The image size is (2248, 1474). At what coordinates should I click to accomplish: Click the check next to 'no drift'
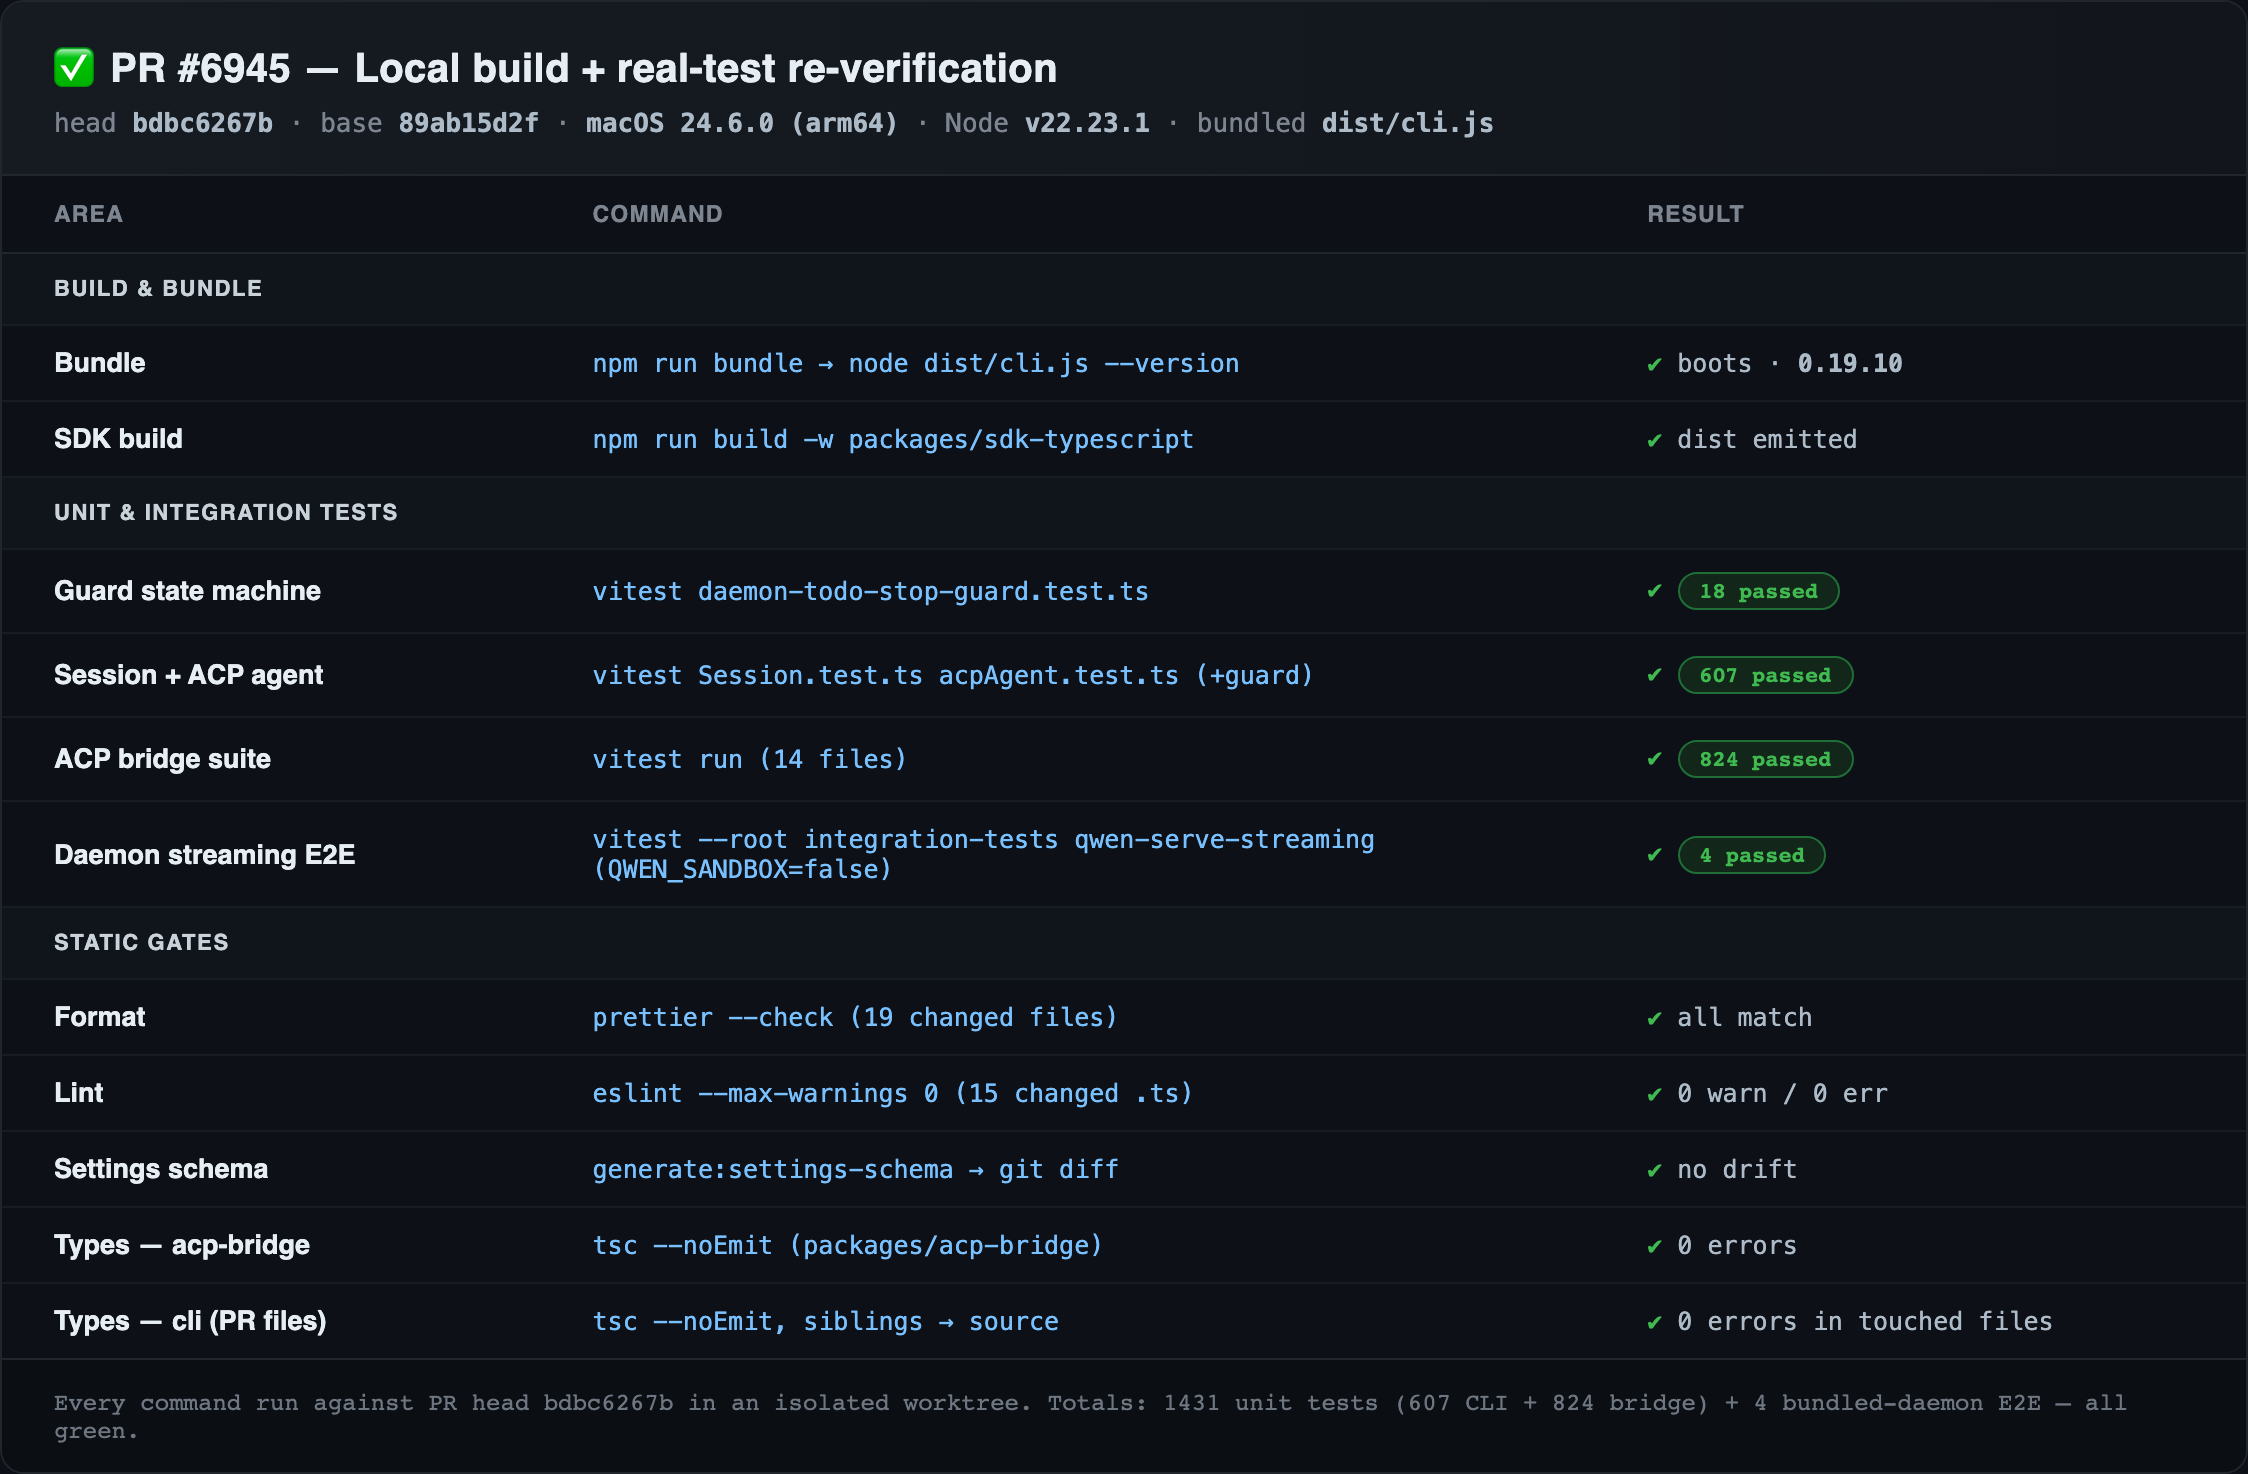1654,1170
